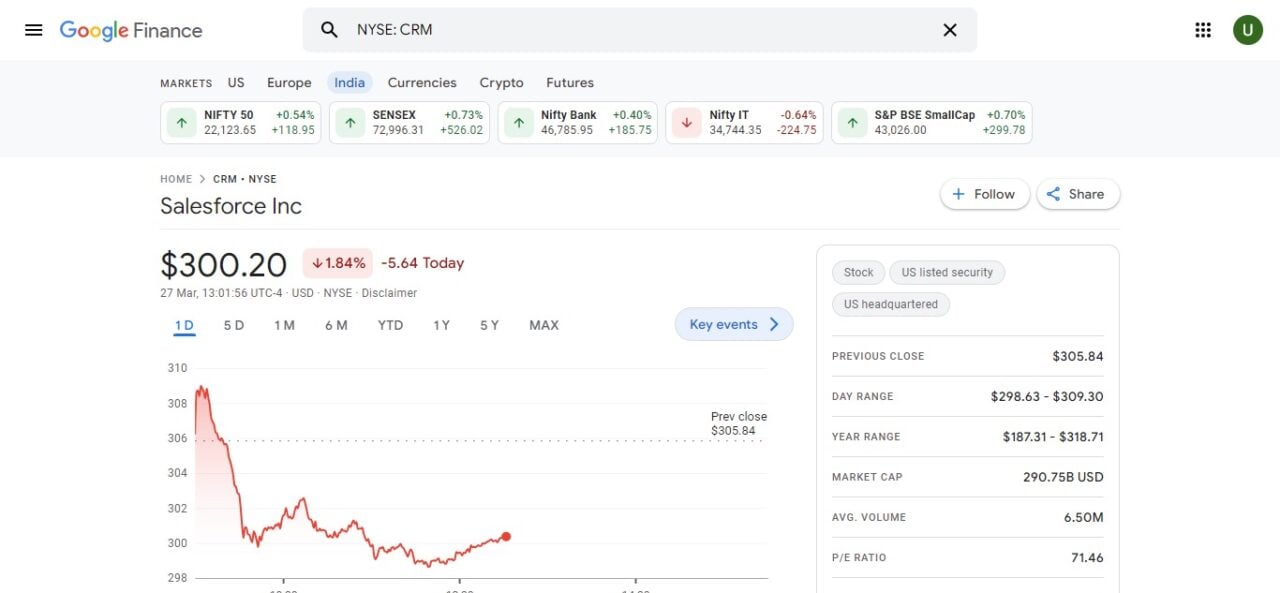Click SENSEX green up arrow icon
Image resolution: width=1280 pixels, height=593 pixels.
point(349,123)
